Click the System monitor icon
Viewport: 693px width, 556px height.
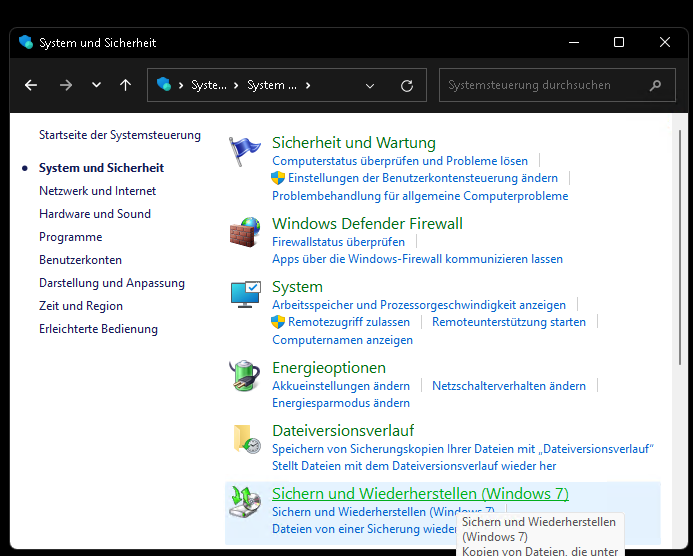(x=246, y=294)
